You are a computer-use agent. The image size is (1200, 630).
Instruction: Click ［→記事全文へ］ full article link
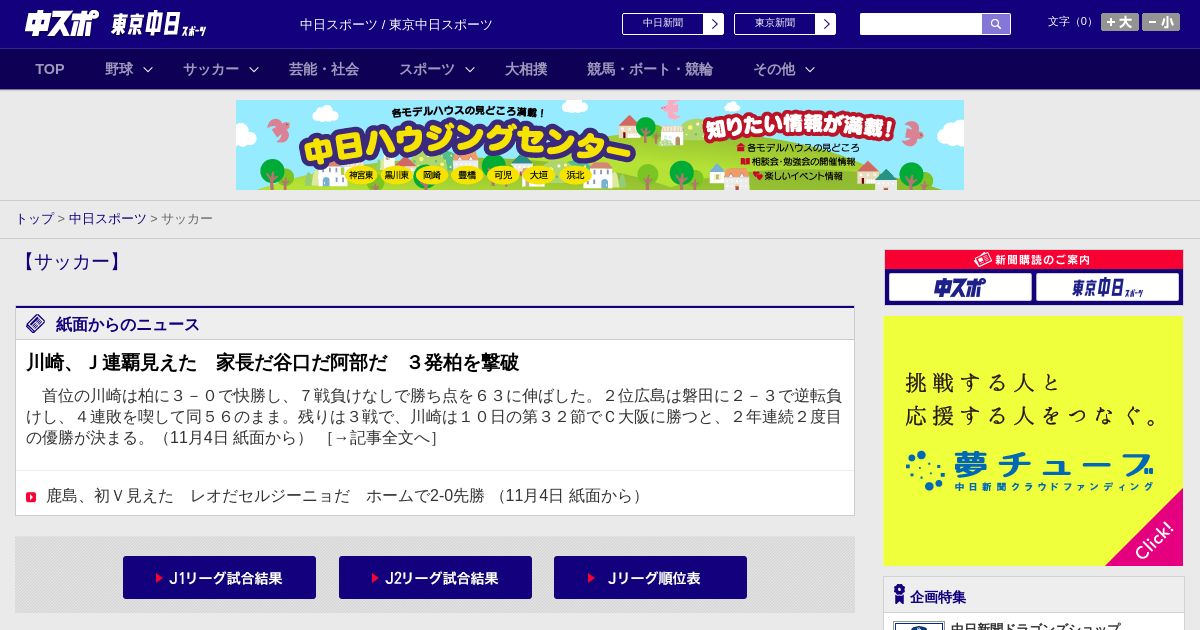click(382, 437)
